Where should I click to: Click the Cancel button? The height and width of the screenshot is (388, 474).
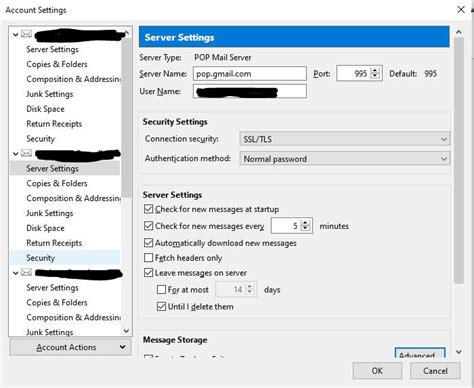(435, 371)
